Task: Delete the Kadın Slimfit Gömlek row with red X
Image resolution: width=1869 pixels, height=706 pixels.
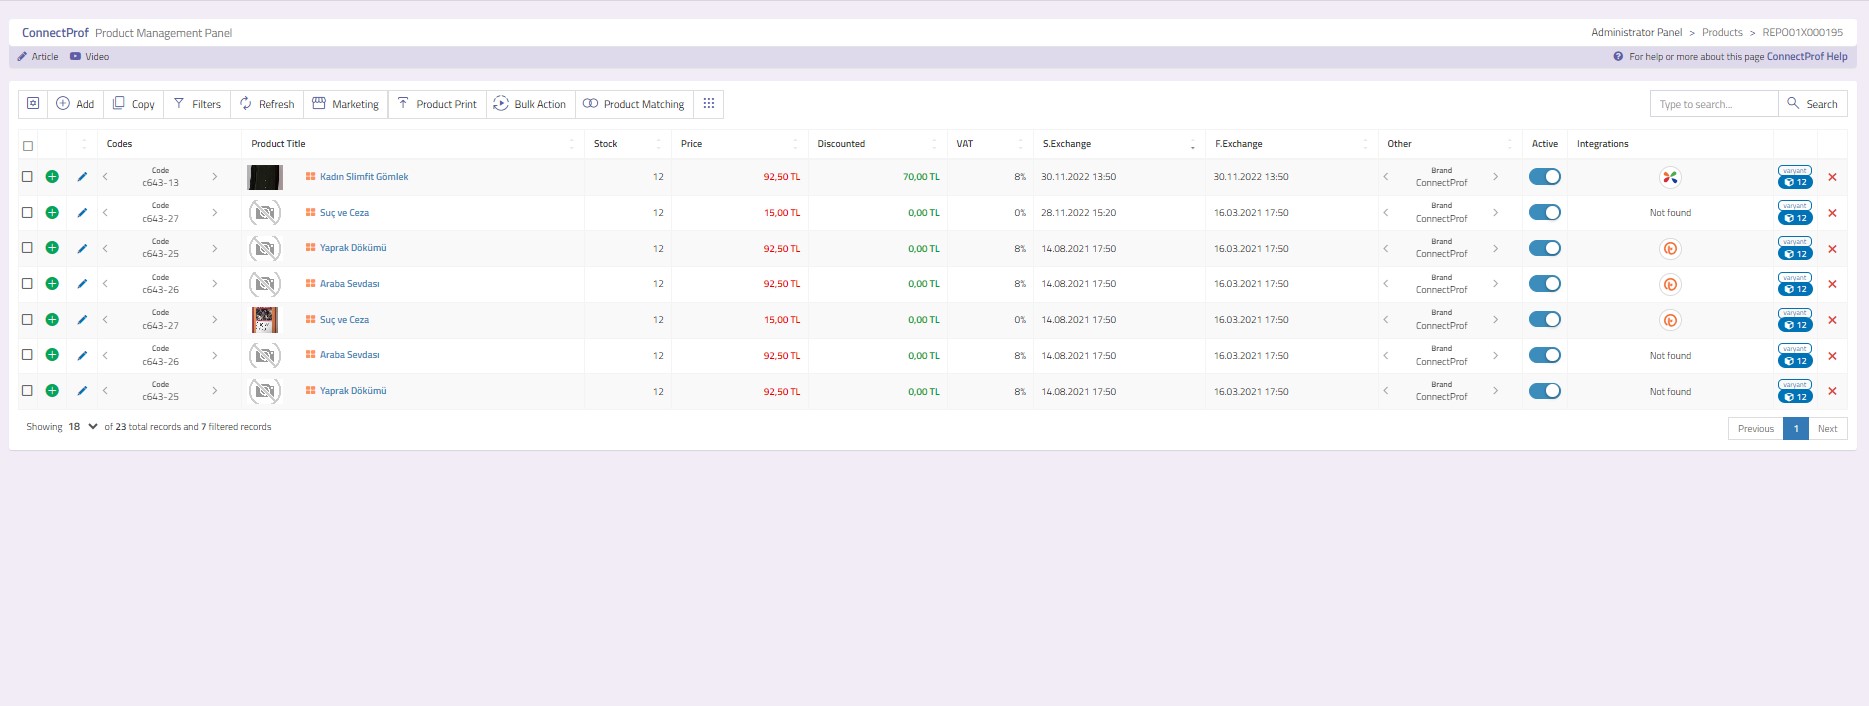Action: (x=1832, y=177)
